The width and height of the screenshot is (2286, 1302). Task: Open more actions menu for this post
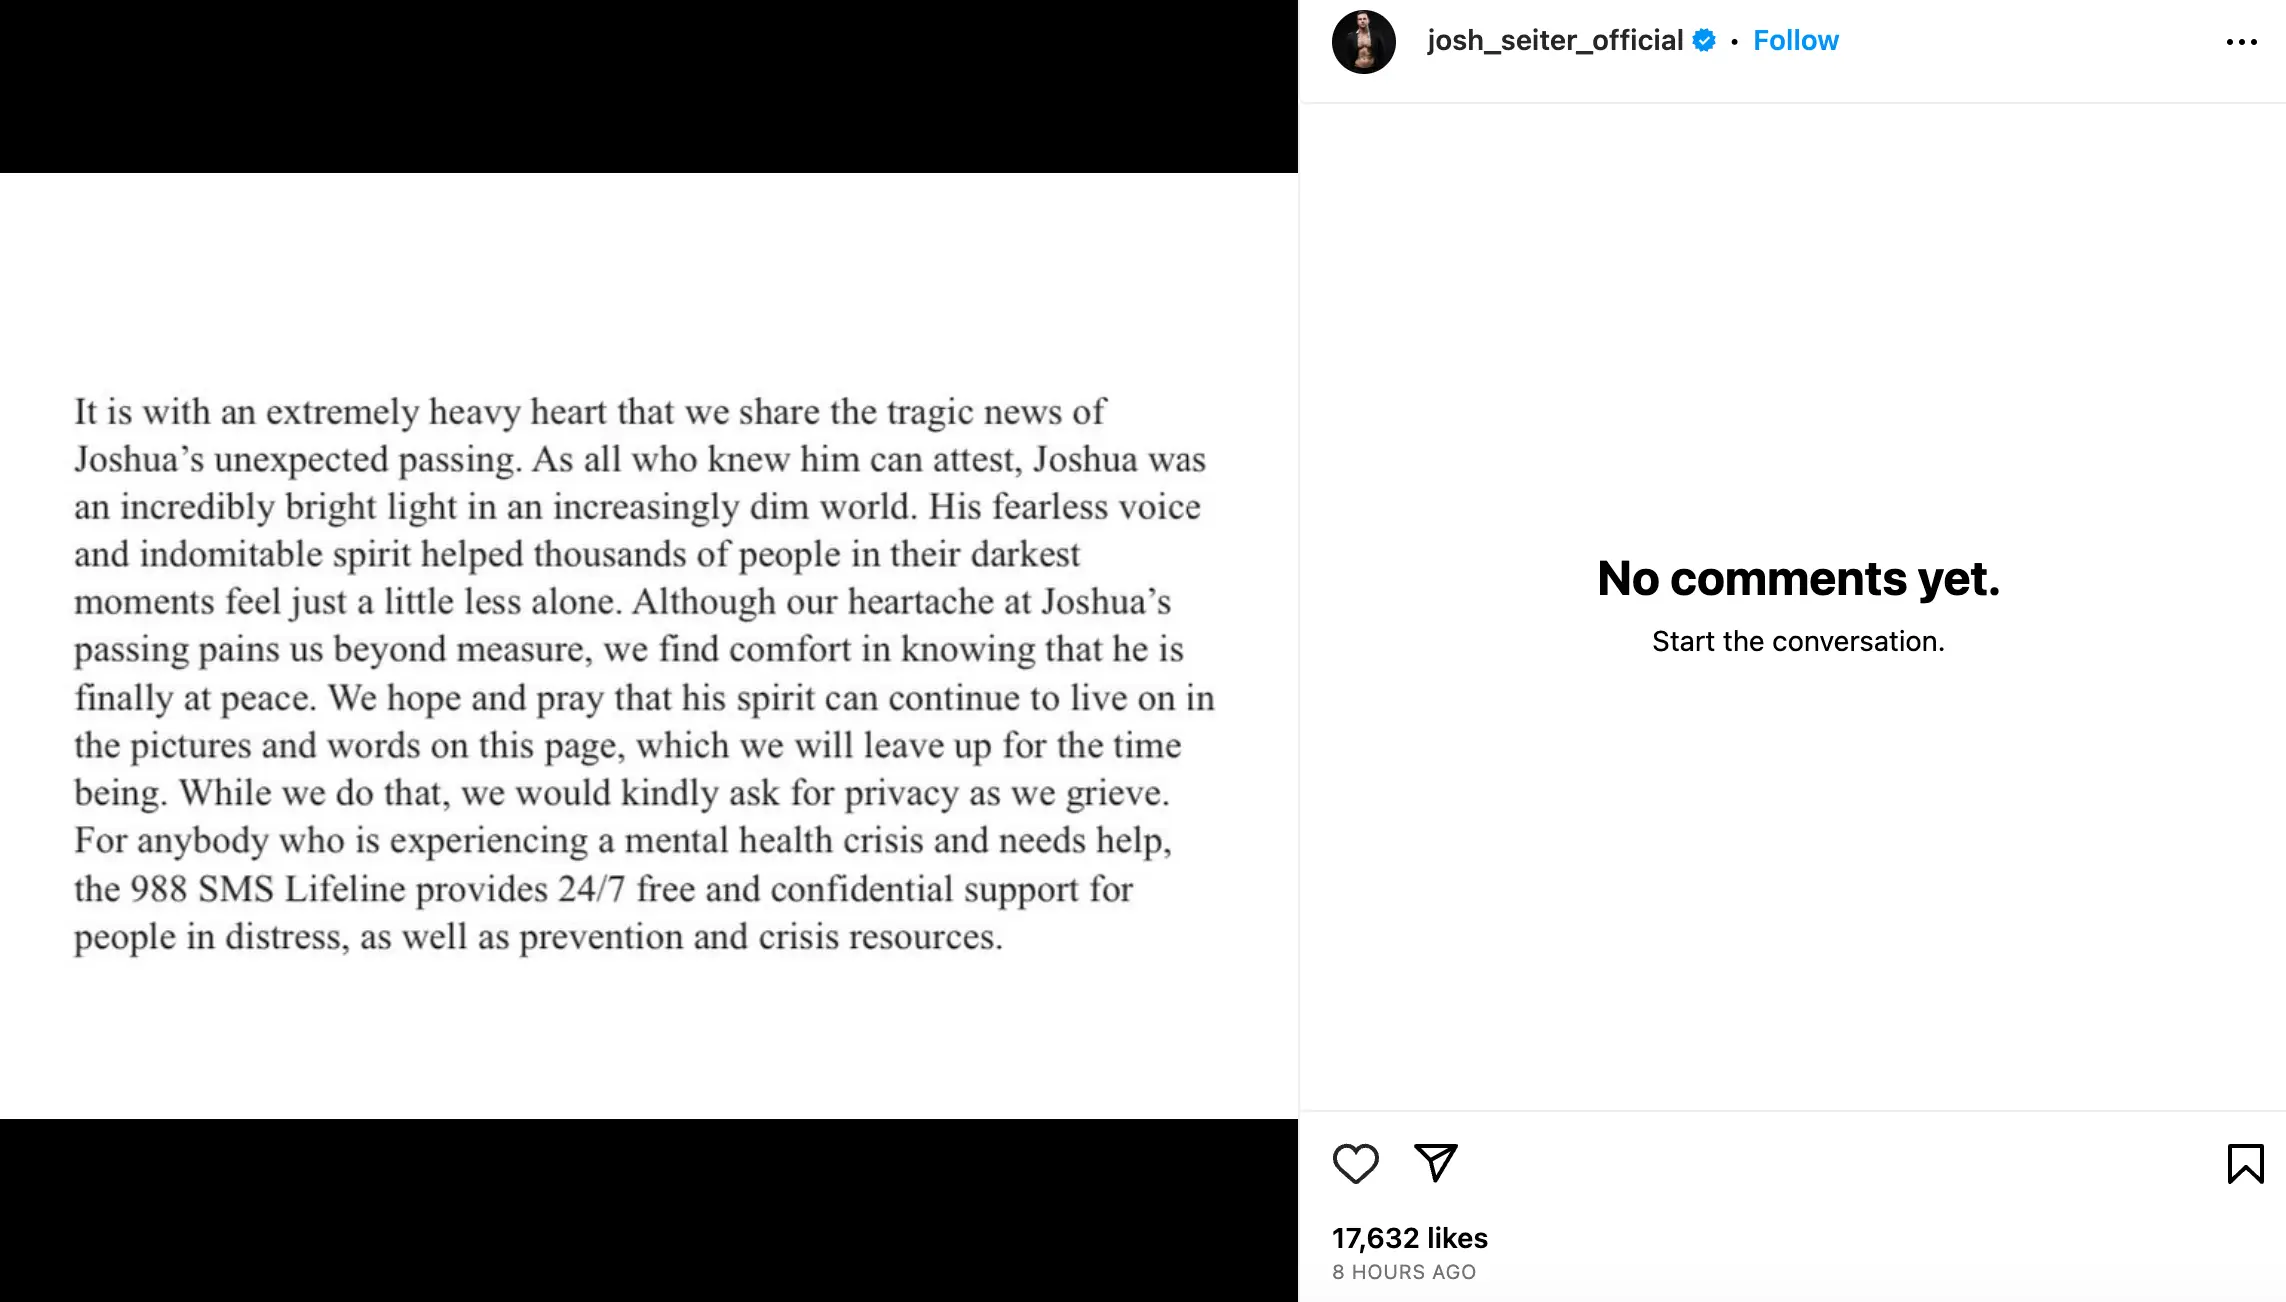tap(2243, 40)
